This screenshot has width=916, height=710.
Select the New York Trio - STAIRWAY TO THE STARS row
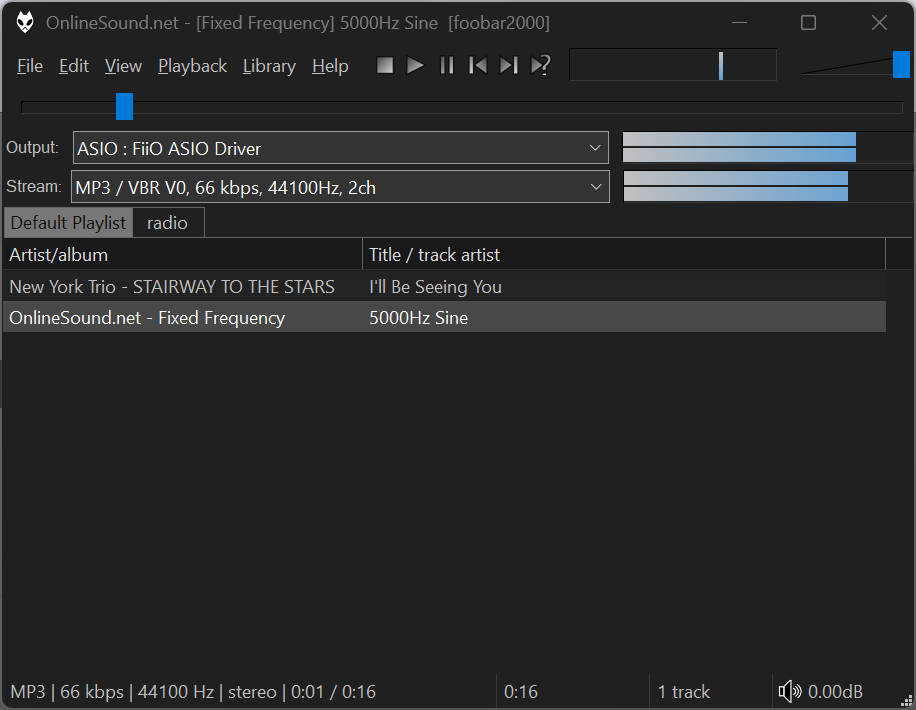[x=445, y=286]
